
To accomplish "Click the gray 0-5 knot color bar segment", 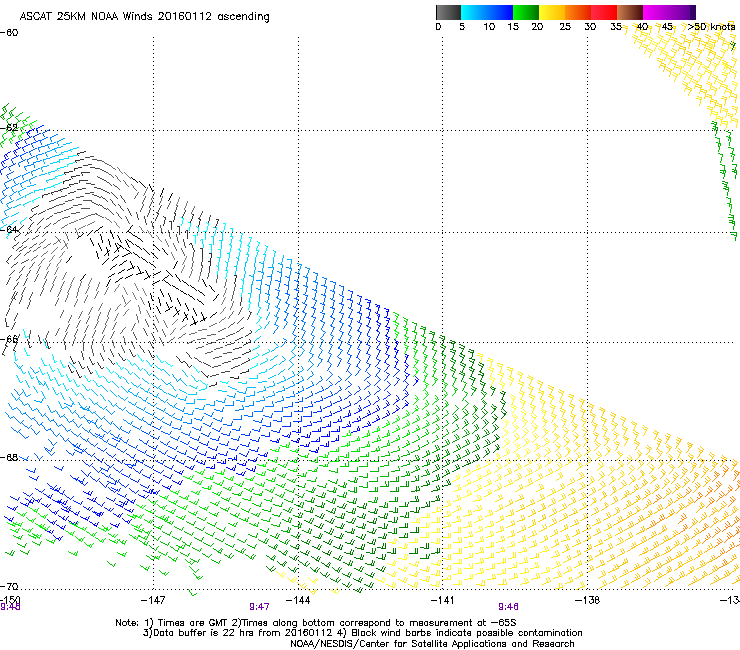I will click(448, 12).
